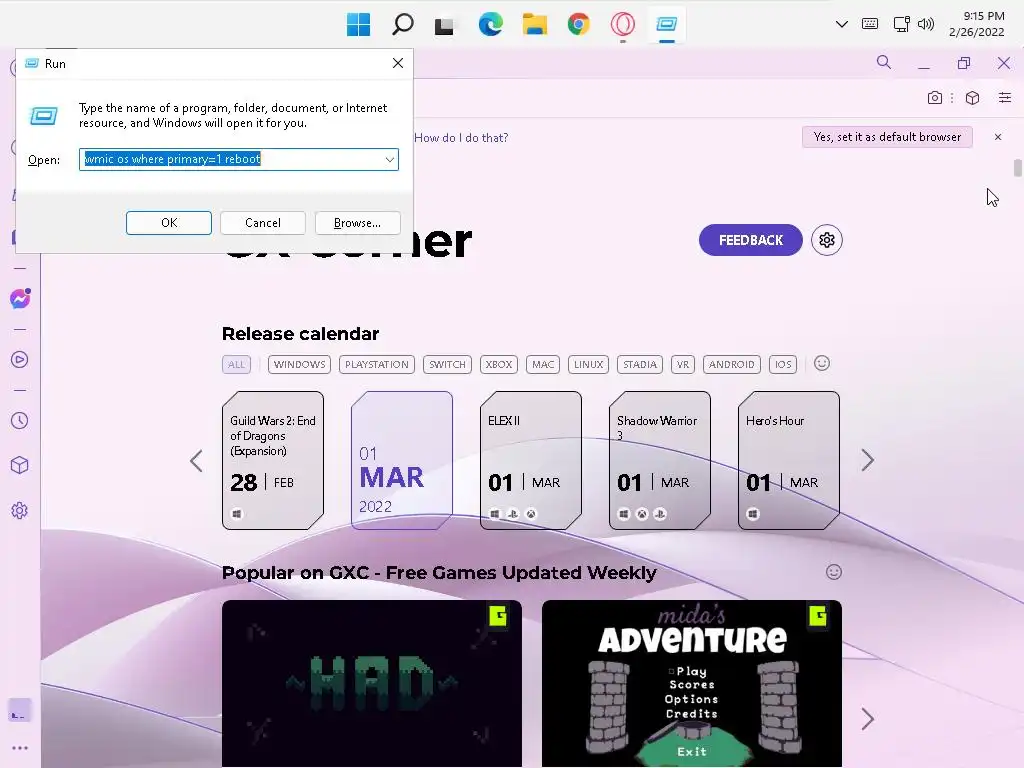Screen dimensions: 1024x768
Task: Open sidebar three-dots menu
Action: click(x=20, y=748)
